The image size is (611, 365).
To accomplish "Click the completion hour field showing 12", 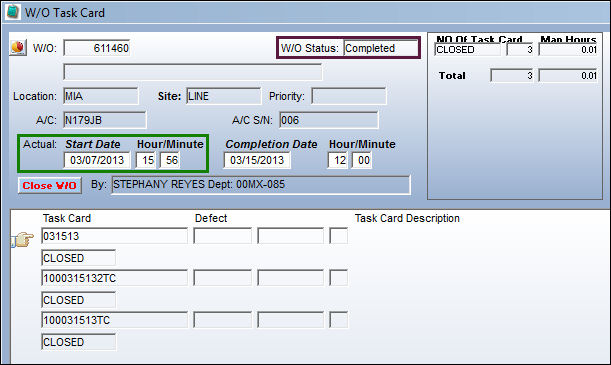I will click(x=338, y=160).
